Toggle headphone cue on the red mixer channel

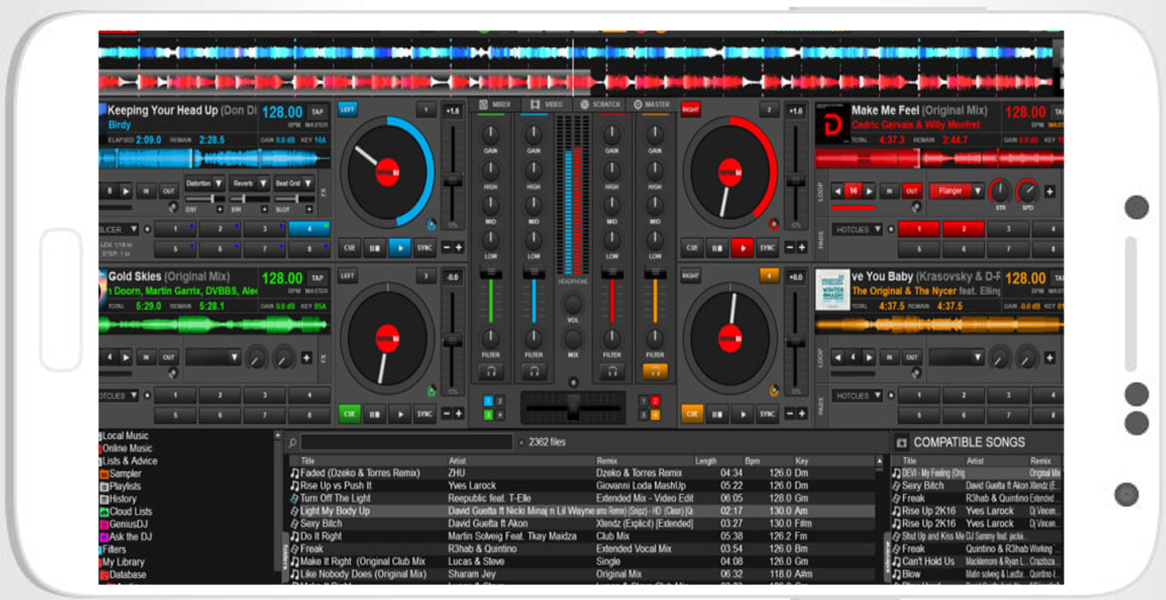[x=612, y=372]
